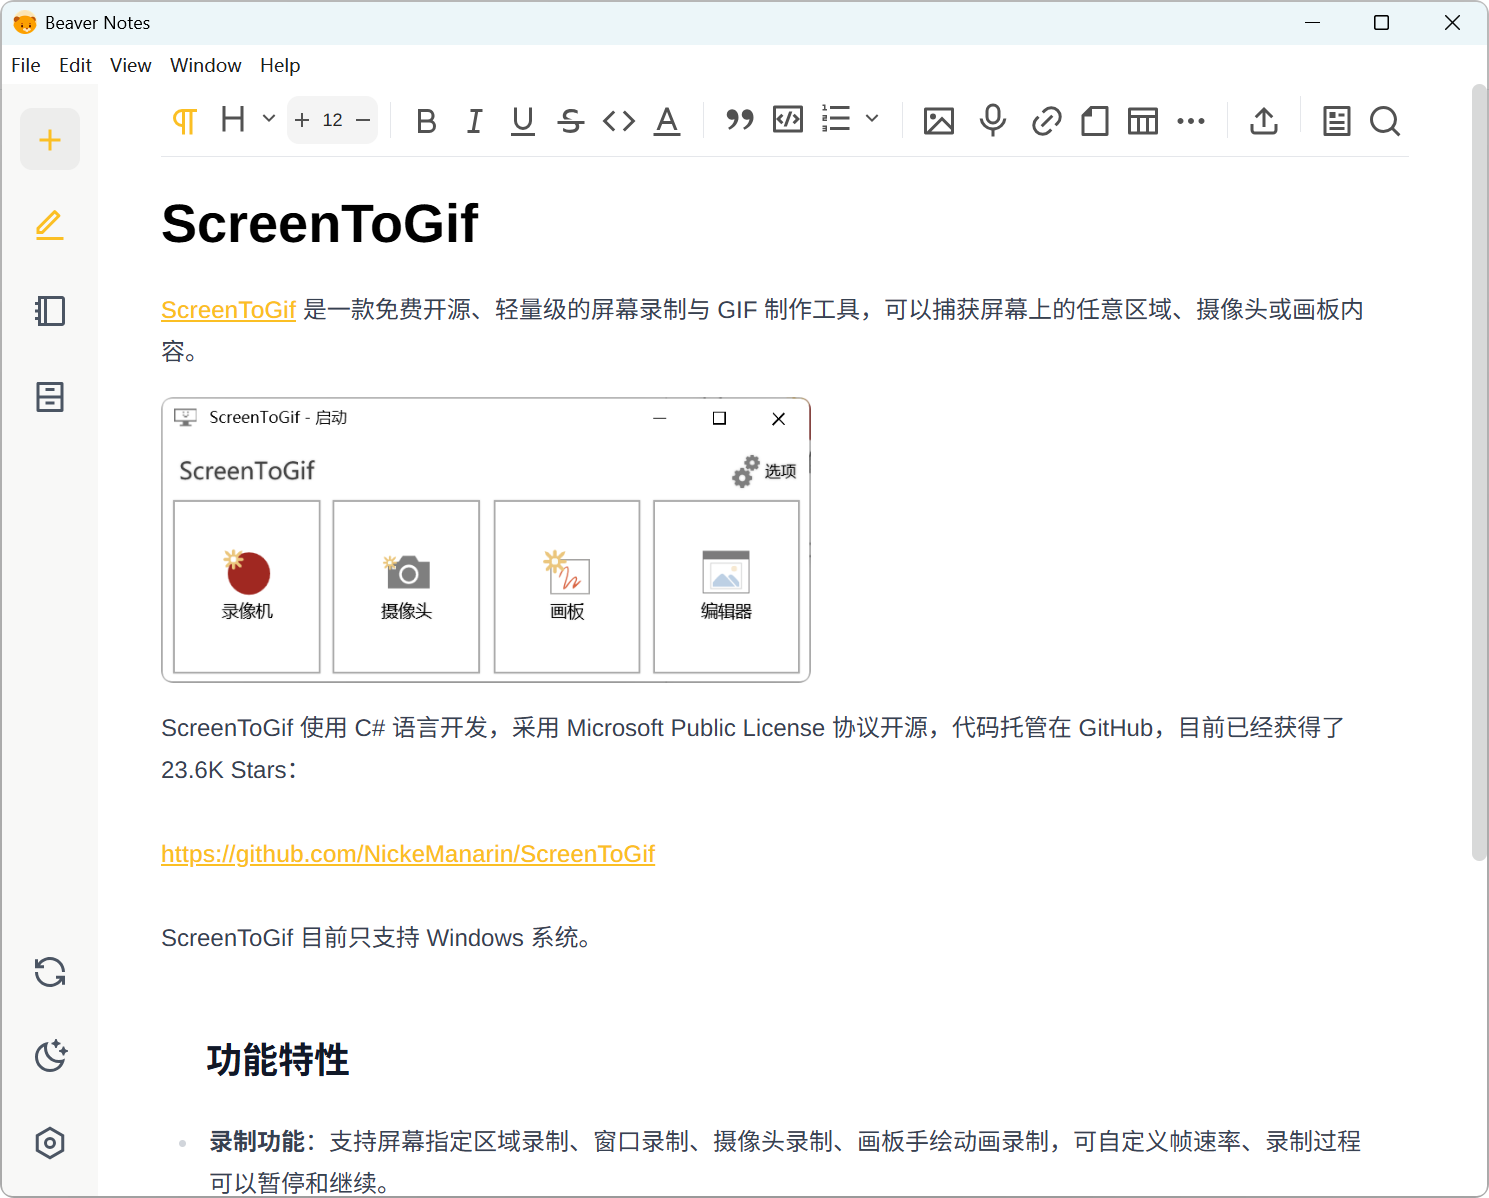Insert an image from toolbar
Image resolution: width=1489 pixels, height=1198 pixels.
click(x=939, y=121)
